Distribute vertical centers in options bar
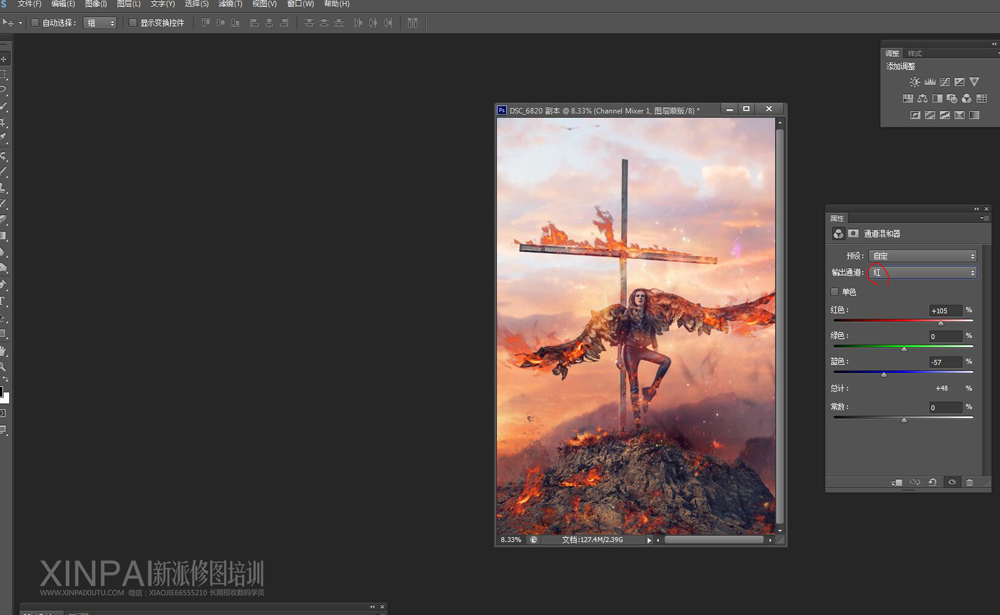This screenshot has width=1000, height=615. [x=324, y=23]
